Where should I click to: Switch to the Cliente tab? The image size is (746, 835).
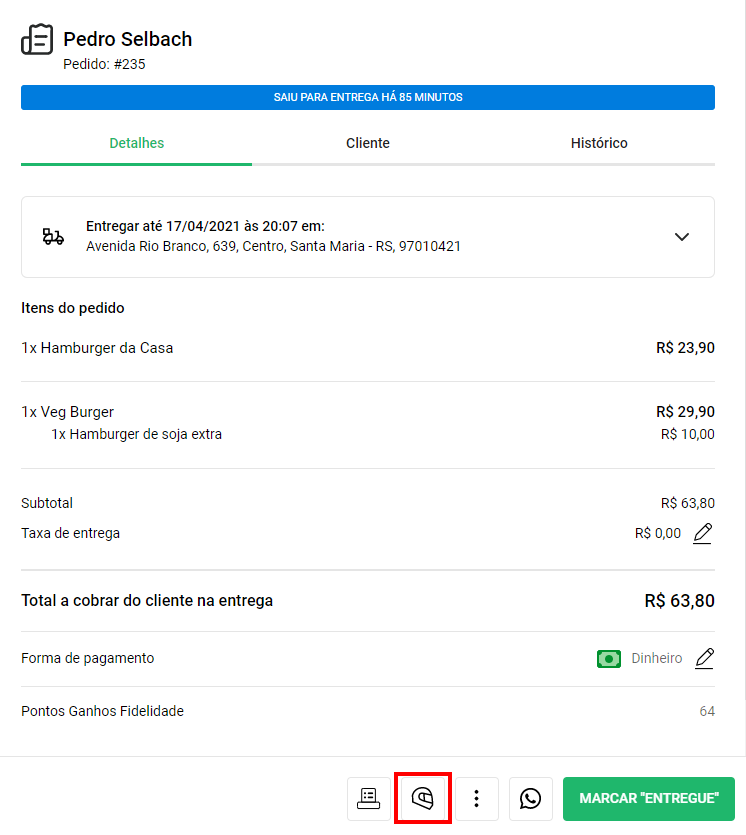367,143
